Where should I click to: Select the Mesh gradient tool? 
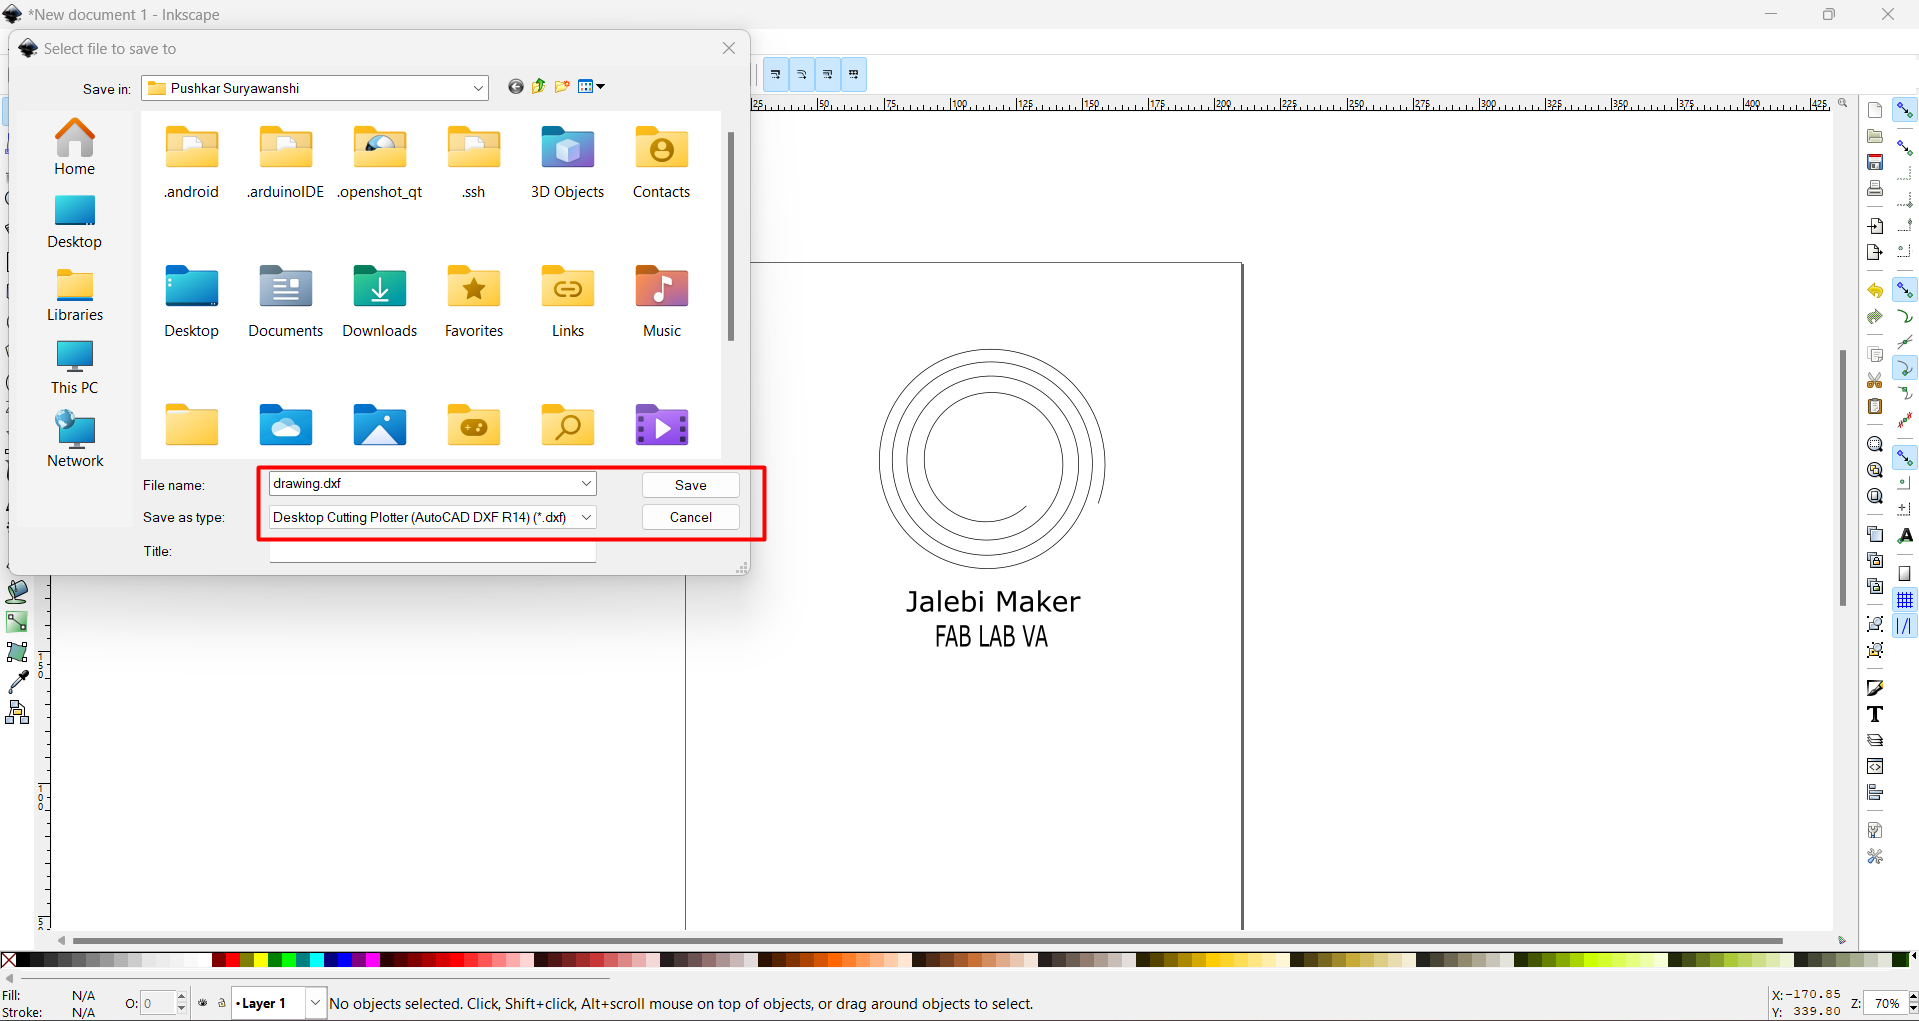click(x=17, y=652)
